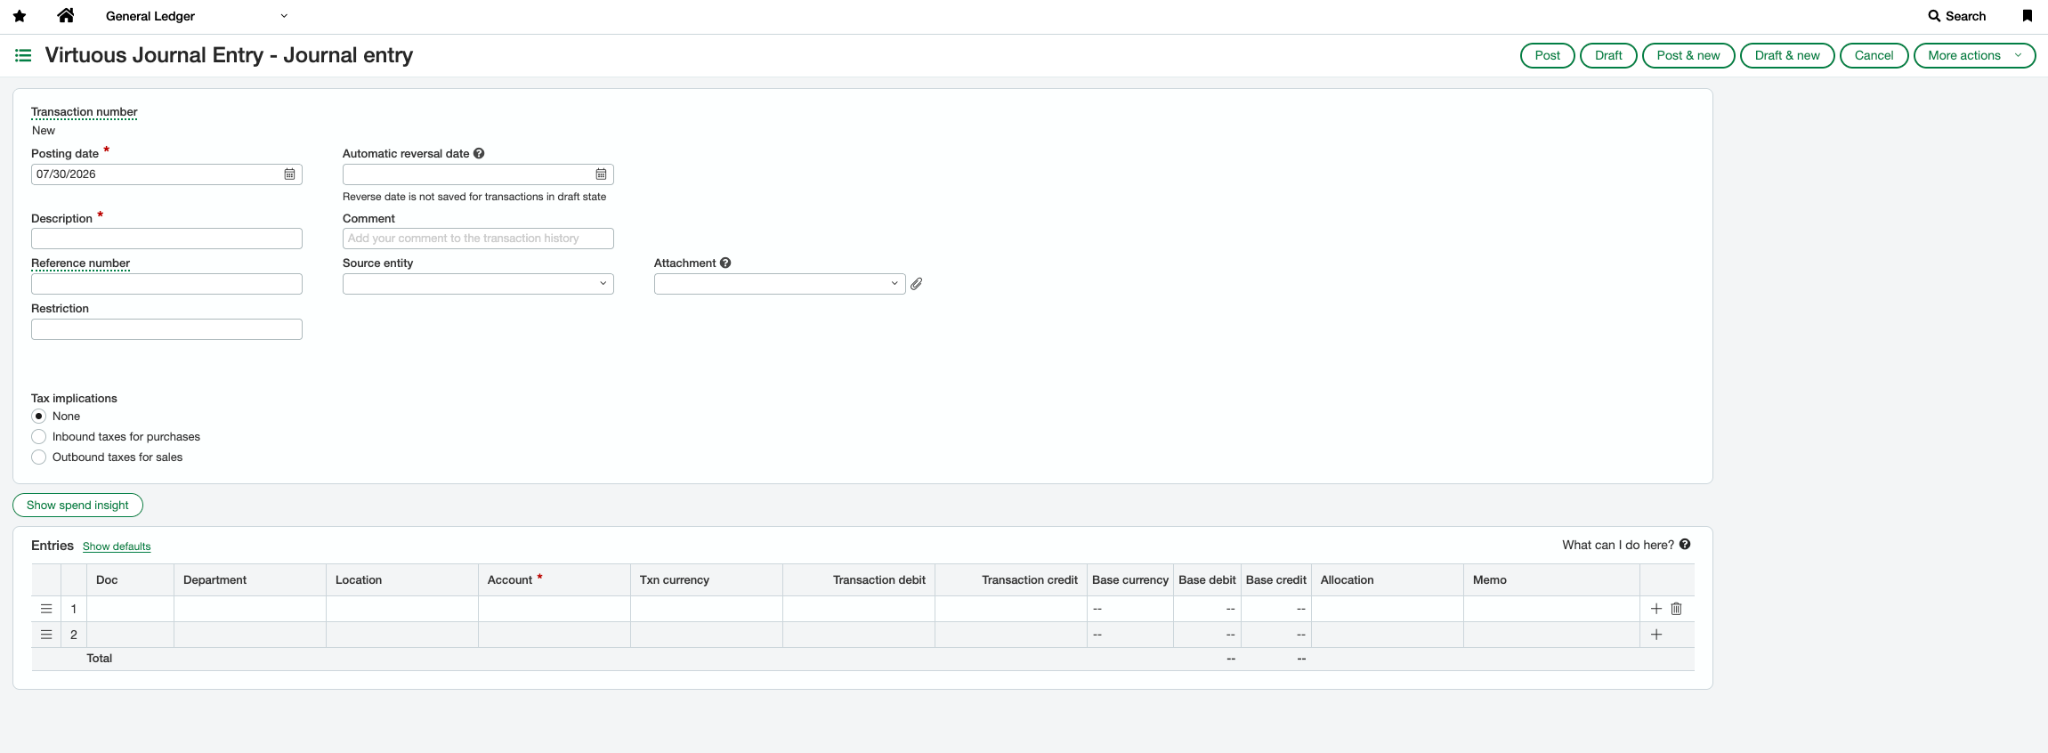Grab the reorder handle of row 2
Screen dimensions: 2048x753
[46, 634]
